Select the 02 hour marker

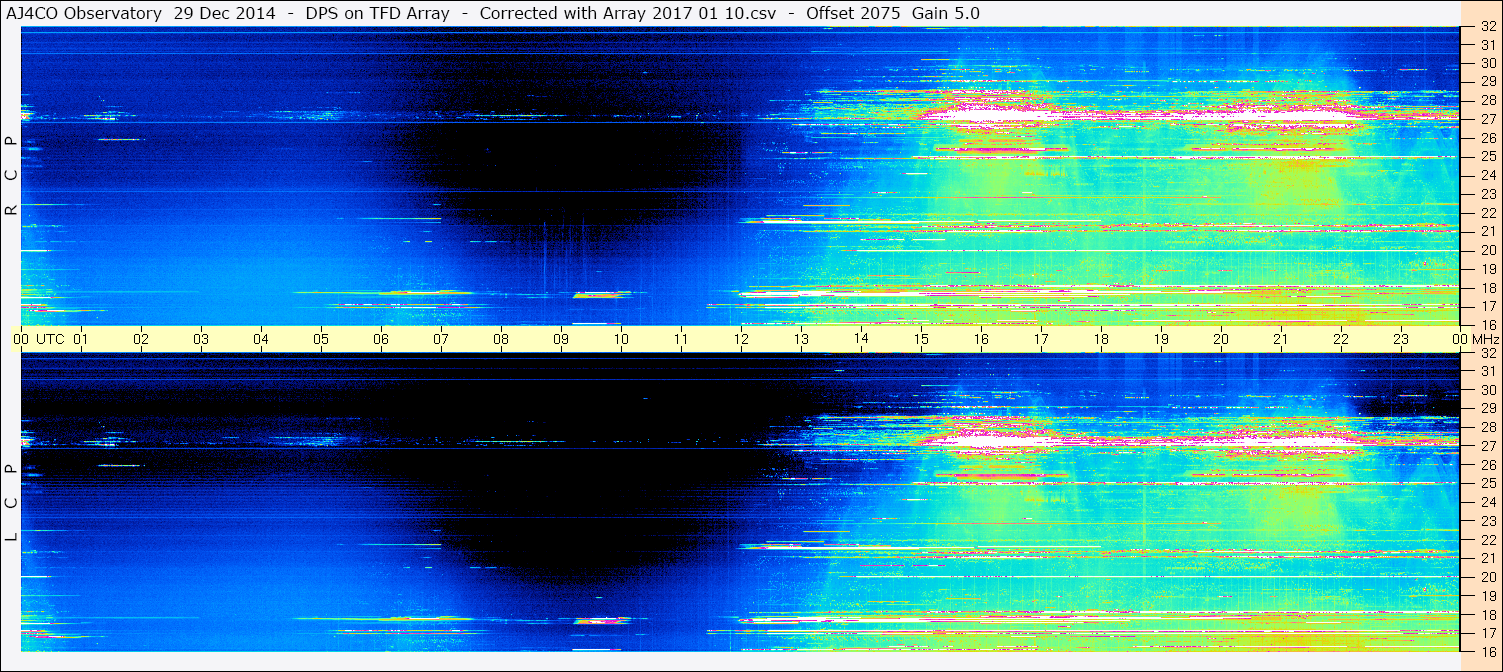(141, 339)
